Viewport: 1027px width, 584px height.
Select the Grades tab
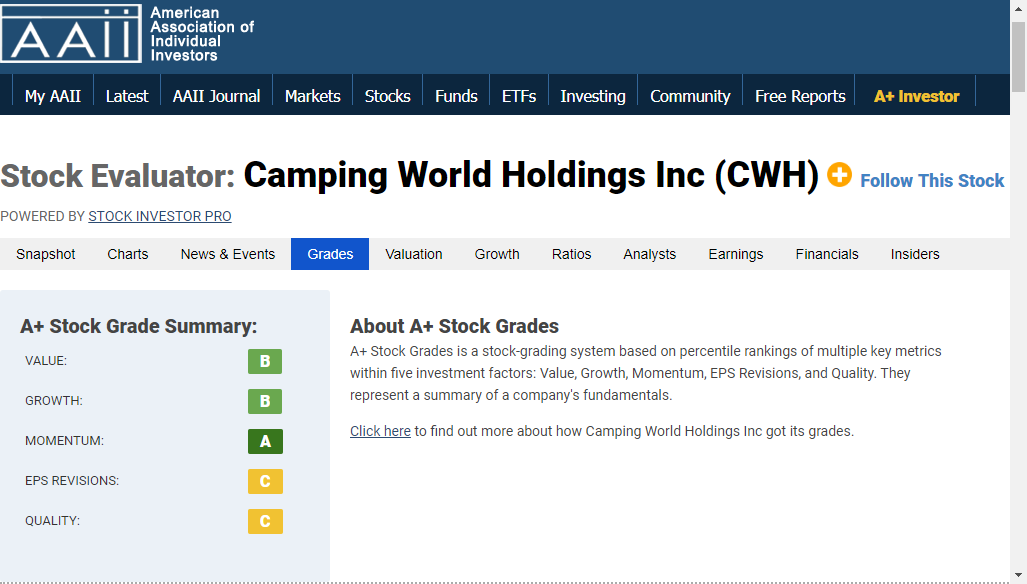point(330,254)
